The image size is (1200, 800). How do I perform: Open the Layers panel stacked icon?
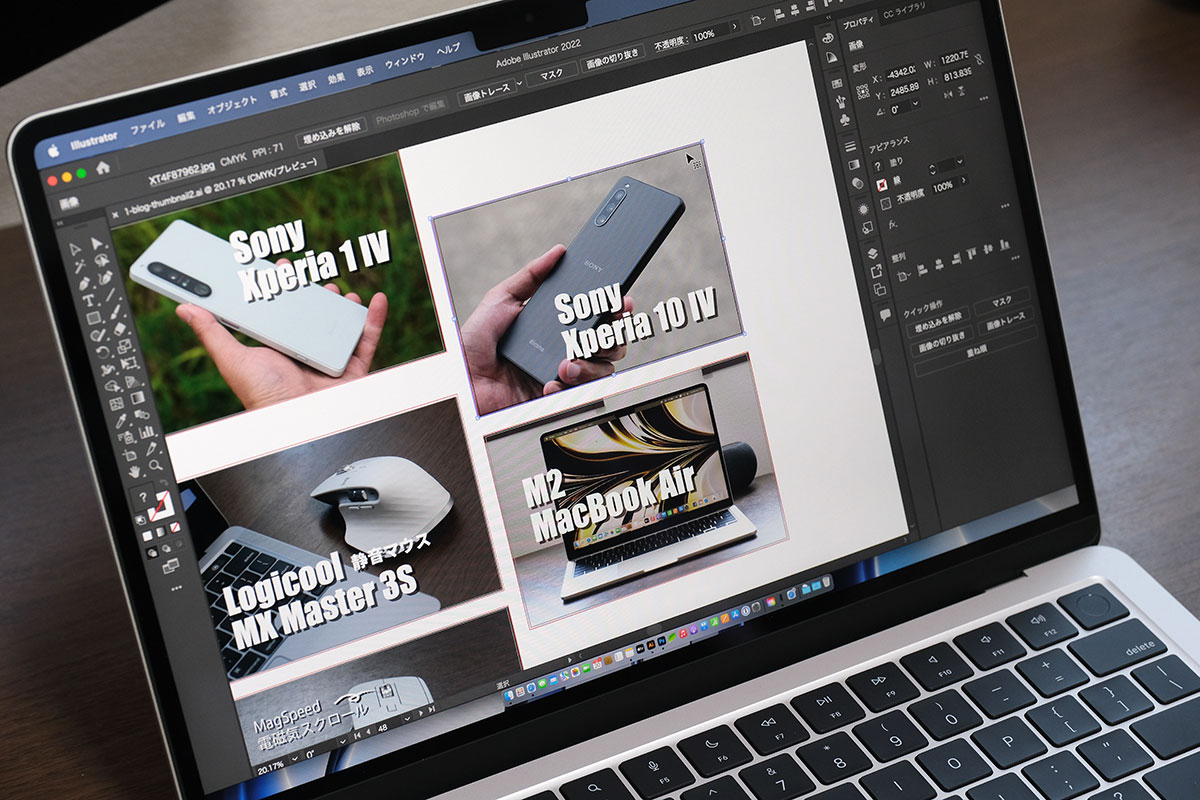pyautogui.click(x=872, y=253)
